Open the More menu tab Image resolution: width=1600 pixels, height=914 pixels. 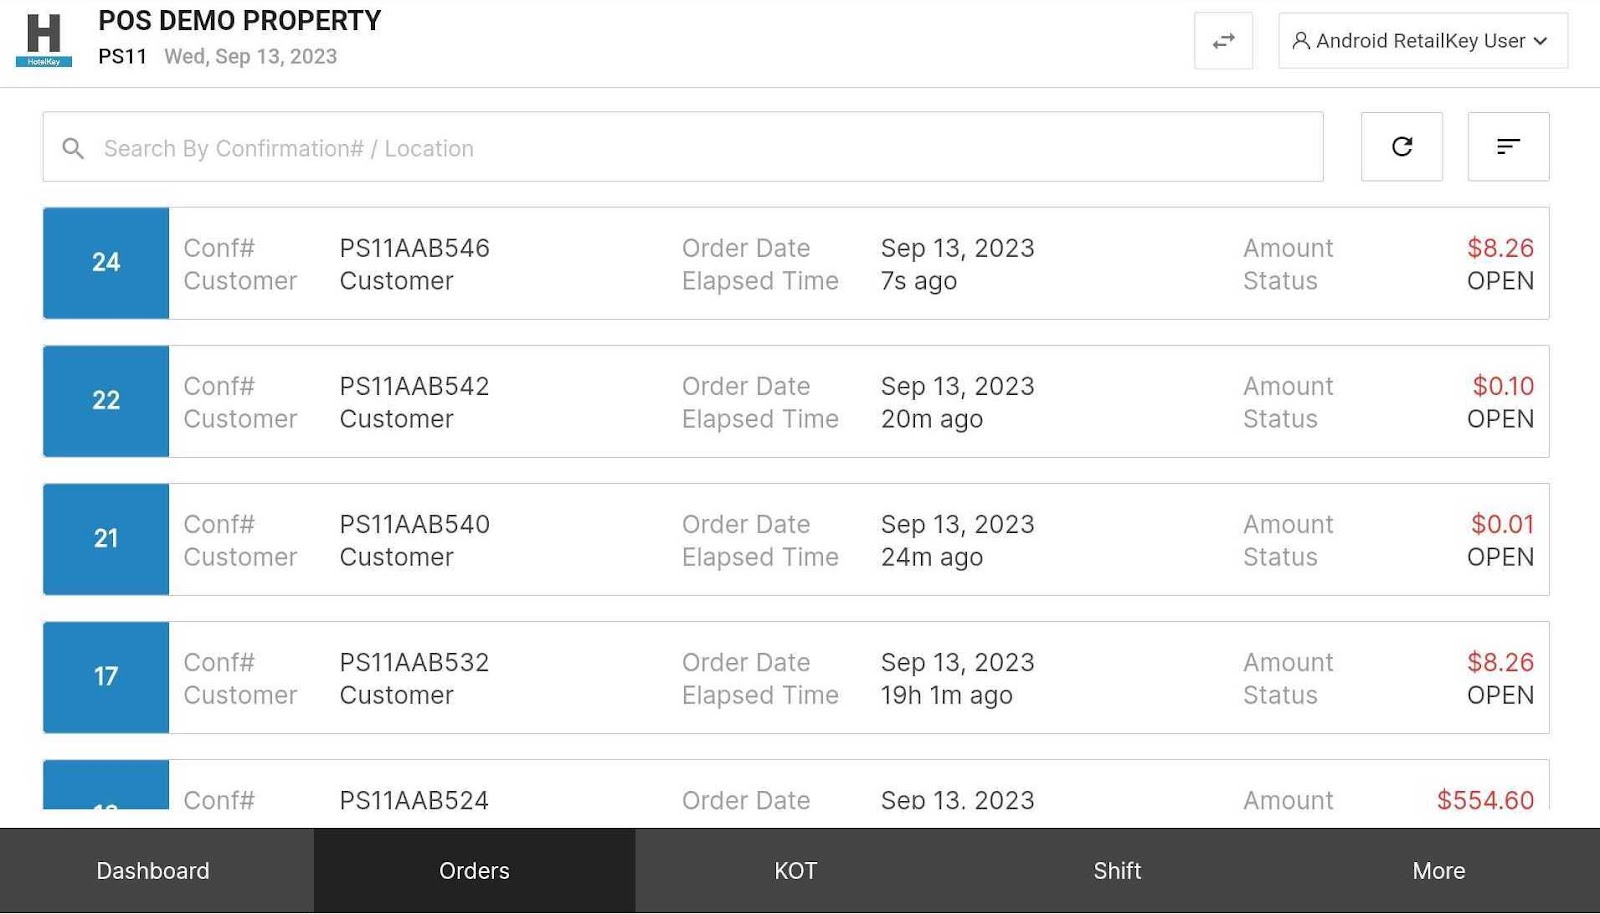click(1438, 871)
